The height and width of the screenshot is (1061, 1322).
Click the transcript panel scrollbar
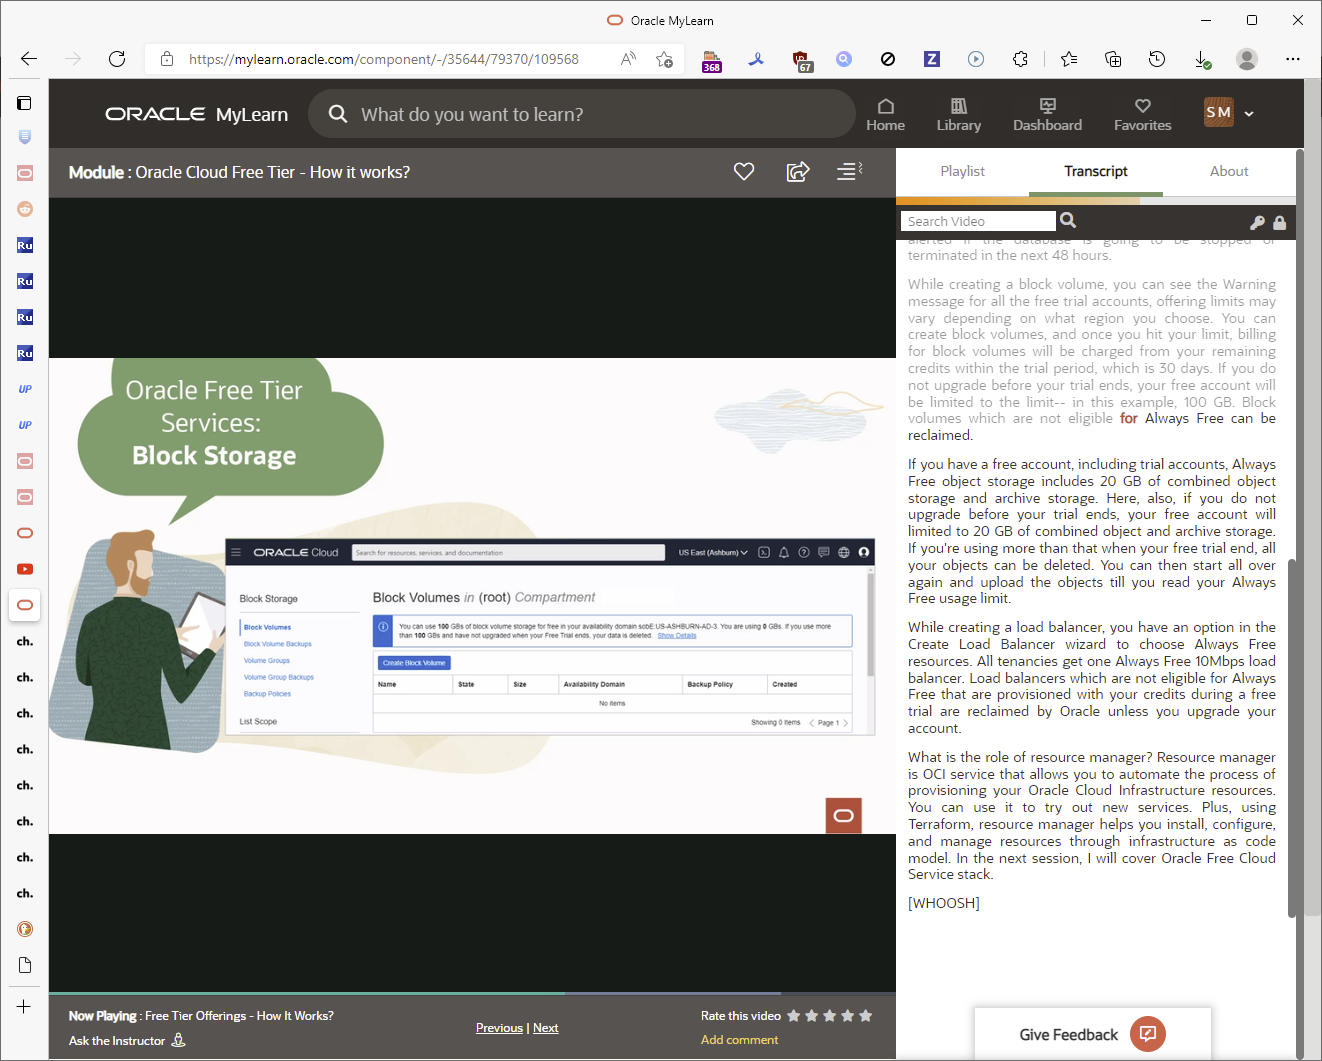[x=1292, y=737]
